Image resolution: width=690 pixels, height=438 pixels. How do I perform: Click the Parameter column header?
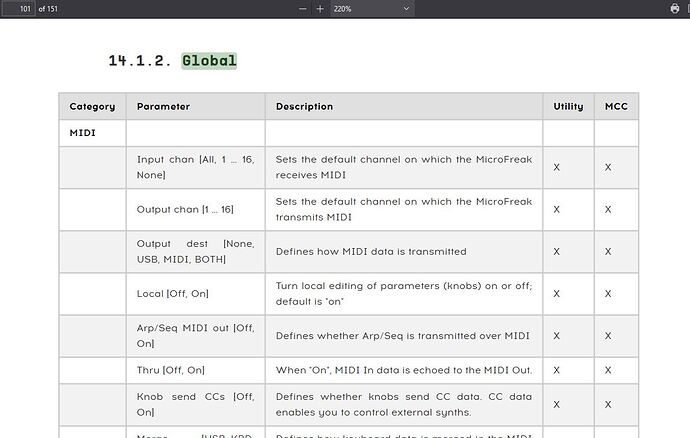(163, 107)
